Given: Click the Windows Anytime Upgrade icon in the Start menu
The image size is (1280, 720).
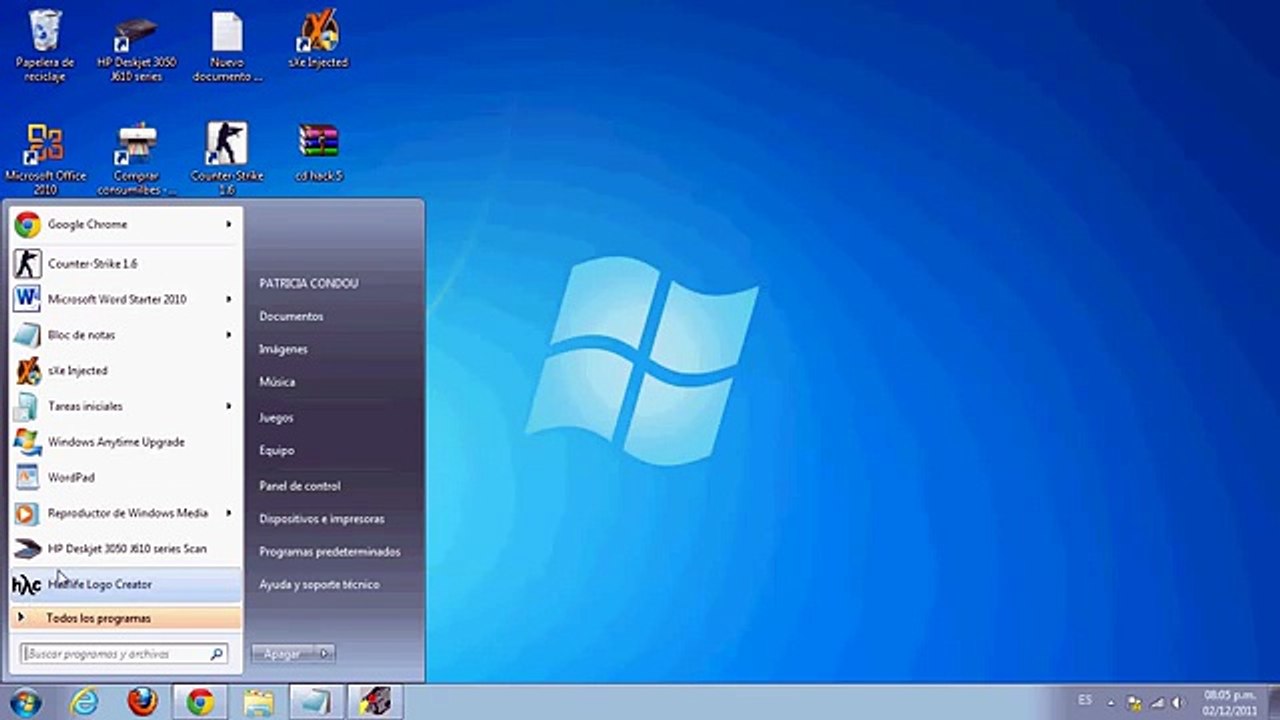Looking at the screenshot, I should tap(27, 442).
